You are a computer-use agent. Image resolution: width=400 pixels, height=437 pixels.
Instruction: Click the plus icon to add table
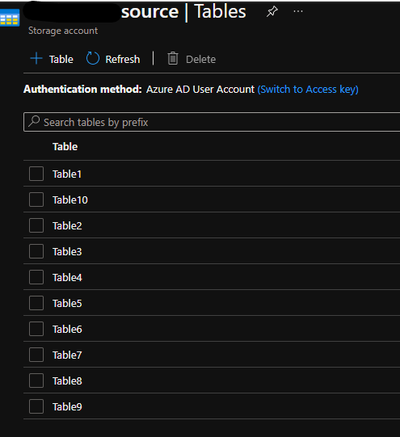(36, 58)
